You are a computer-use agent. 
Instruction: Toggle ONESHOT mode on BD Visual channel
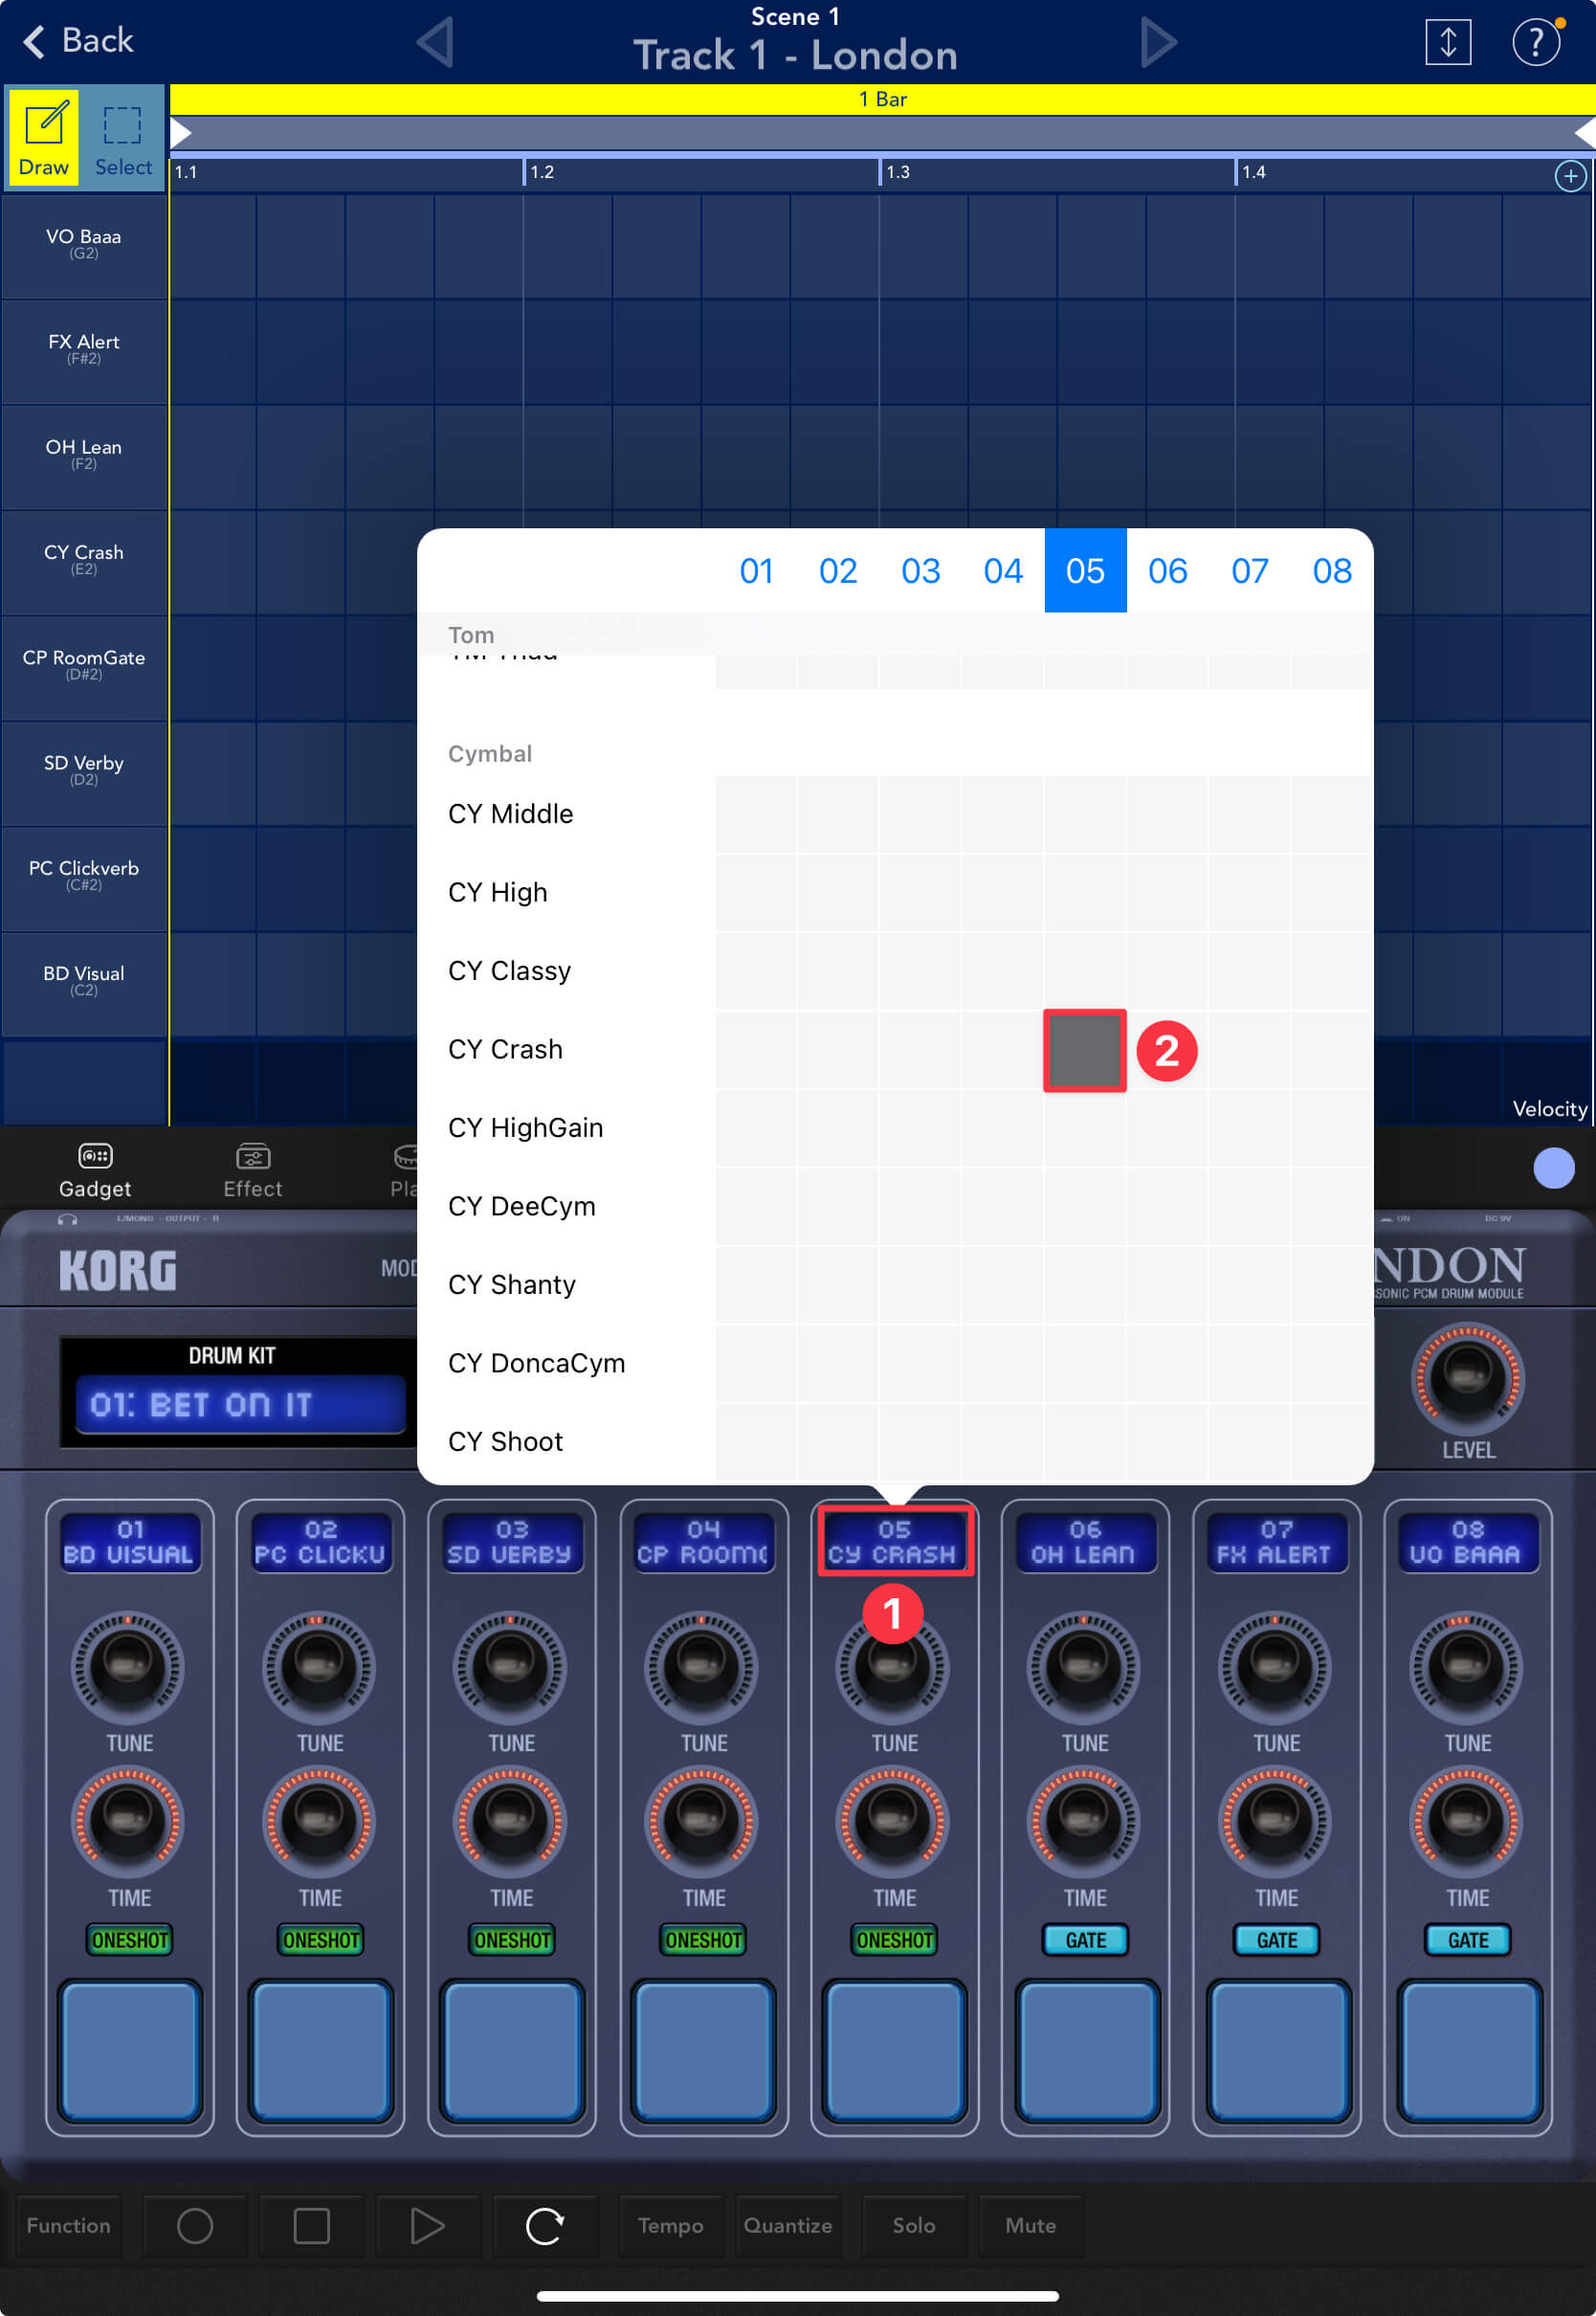tap(130, 1940)
